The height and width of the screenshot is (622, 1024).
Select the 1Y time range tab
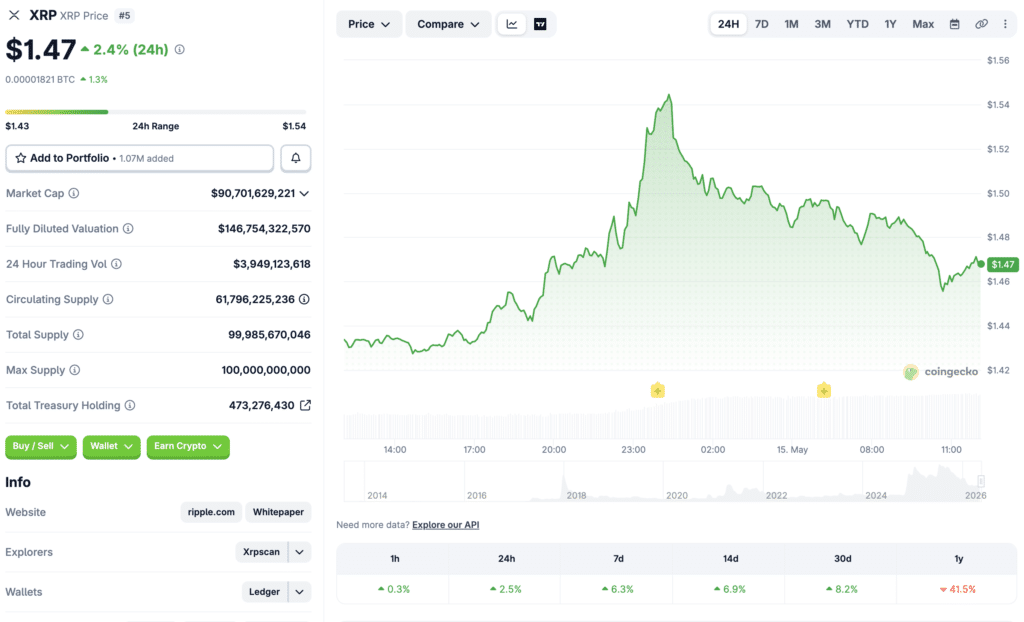(x=890, y=24)
